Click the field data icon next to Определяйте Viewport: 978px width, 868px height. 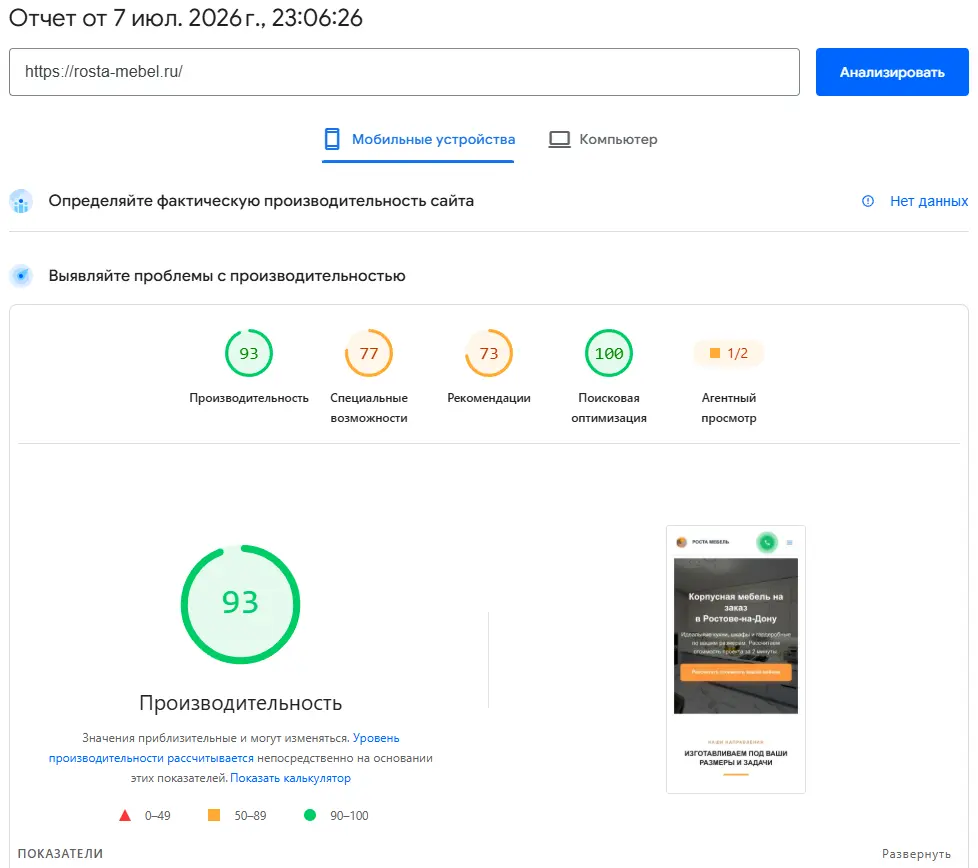21,201
